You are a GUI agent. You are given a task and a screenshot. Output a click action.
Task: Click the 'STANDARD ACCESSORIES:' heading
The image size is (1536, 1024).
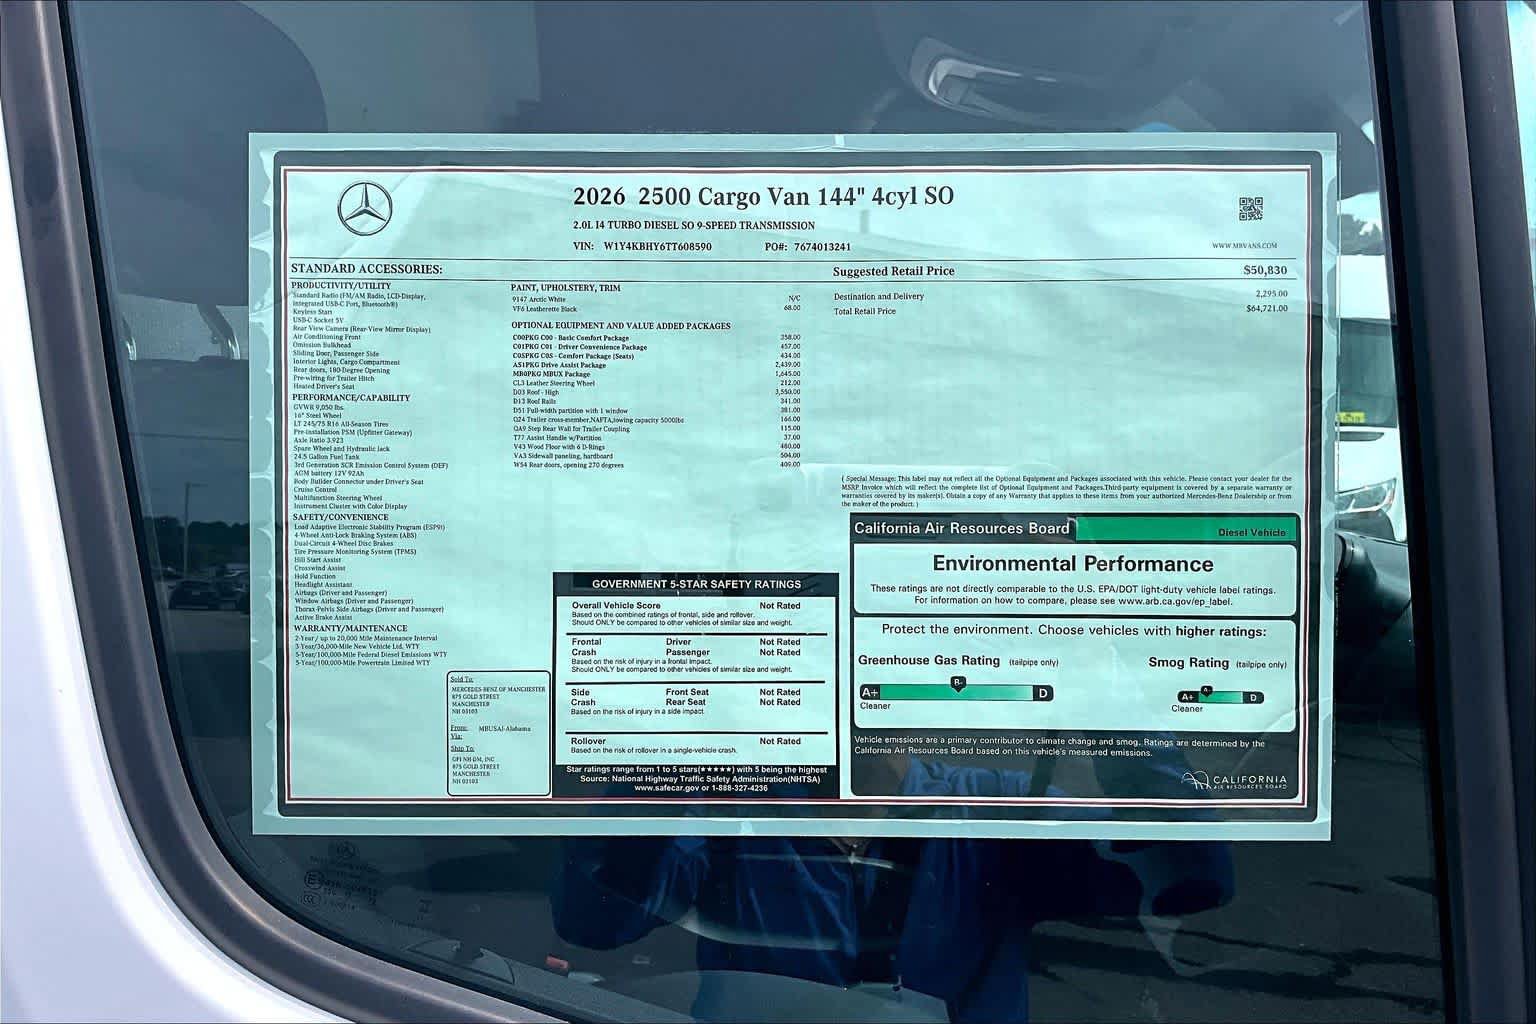coord(366,269)
